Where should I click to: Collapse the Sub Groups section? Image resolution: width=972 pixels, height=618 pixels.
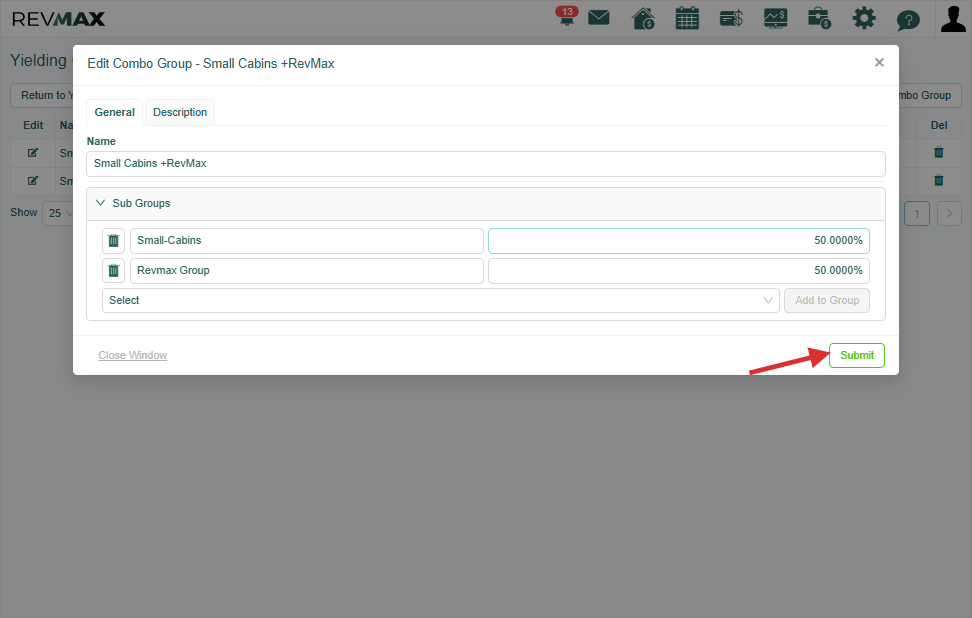pyautogui.click(x=486, y=203)
